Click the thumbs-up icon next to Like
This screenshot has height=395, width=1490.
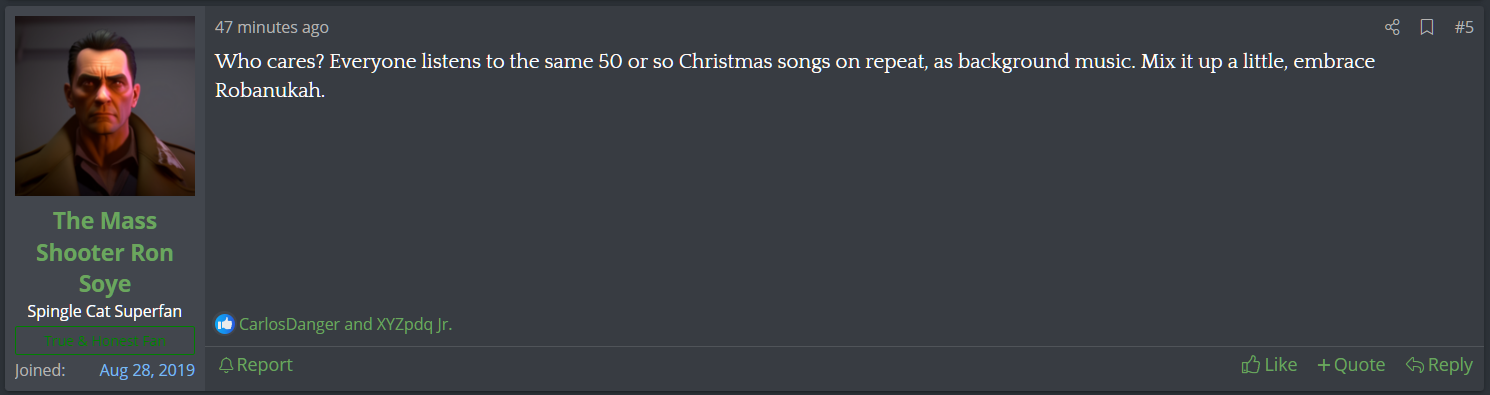tap(1250, 365)
